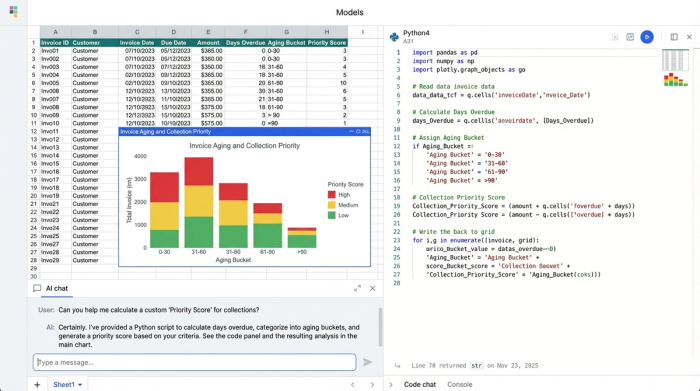Click the return arrow icon beside Line returned status

(397, 366)
